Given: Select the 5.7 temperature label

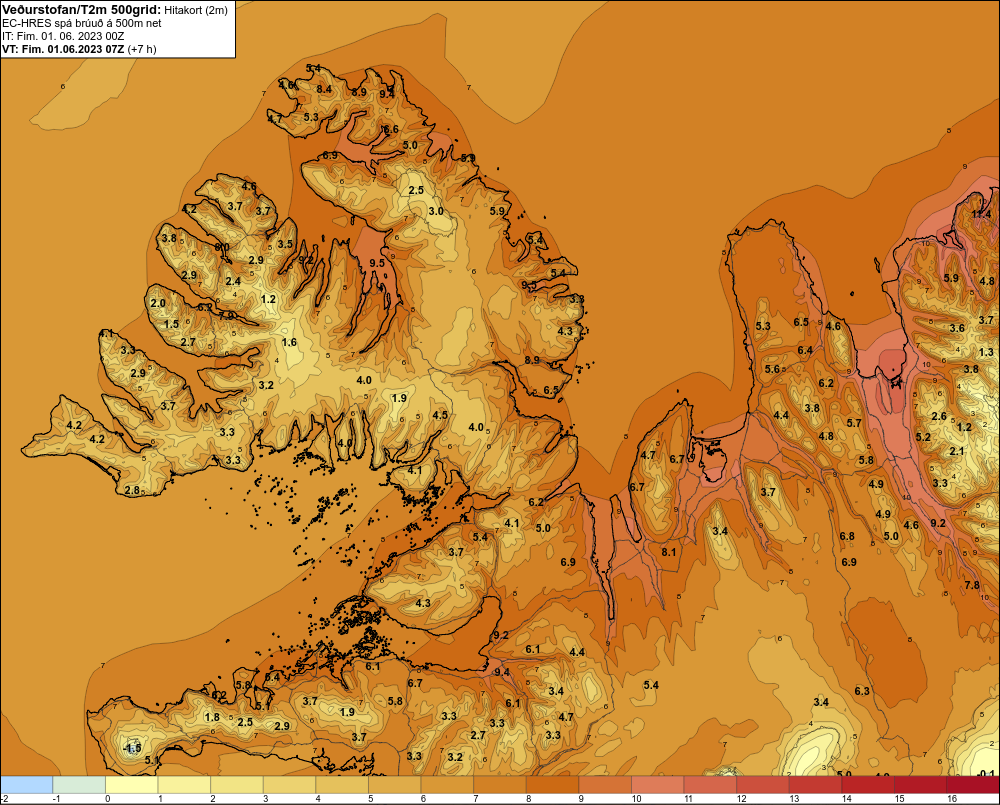Looking at the screenshot, I should coord(854,423).
